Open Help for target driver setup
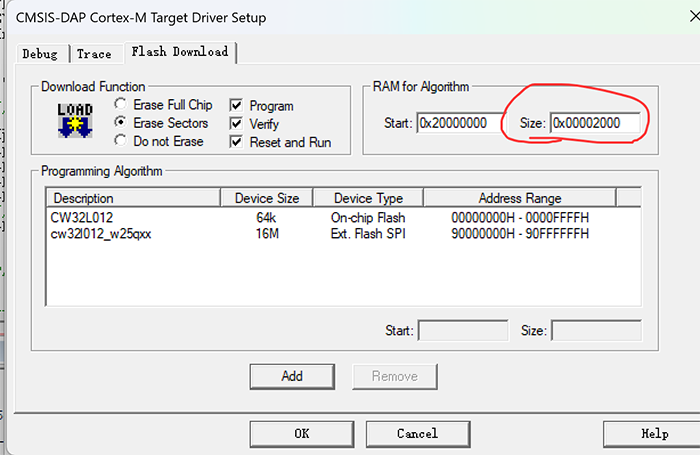 point(654,433)
